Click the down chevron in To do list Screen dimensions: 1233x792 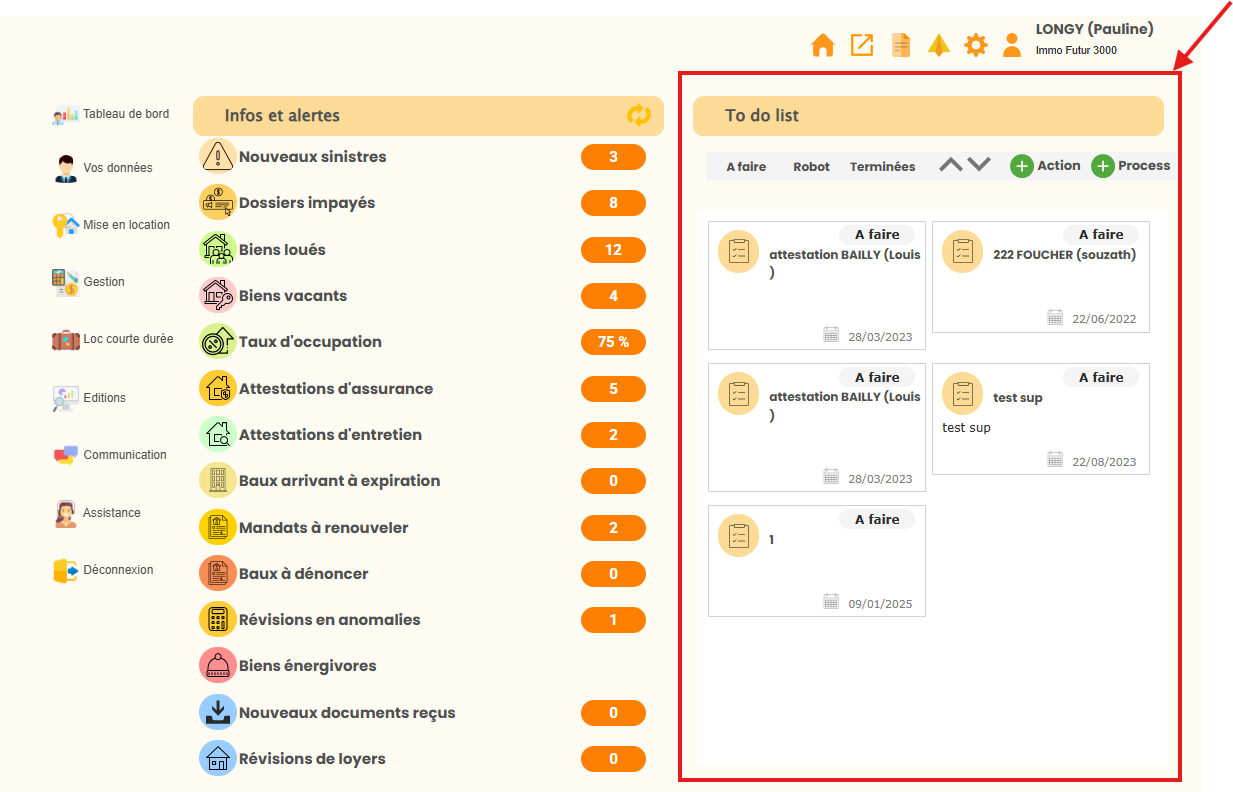tap(979, 165)
